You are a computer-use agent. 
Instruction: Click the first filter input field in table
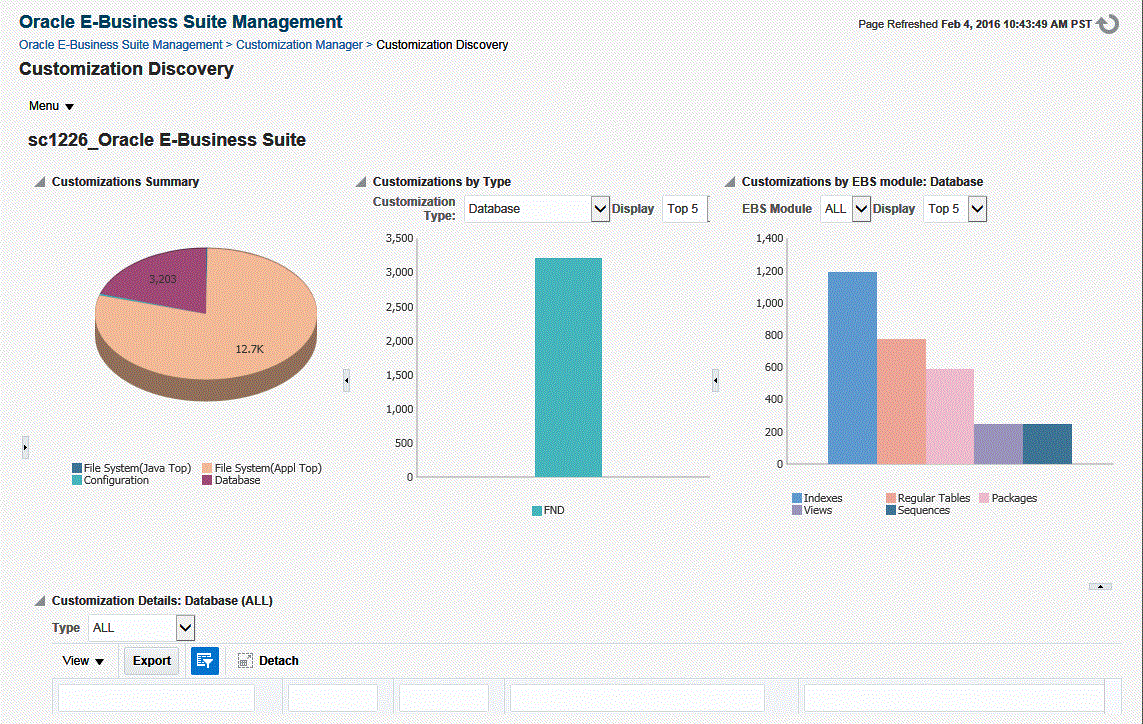156,698
